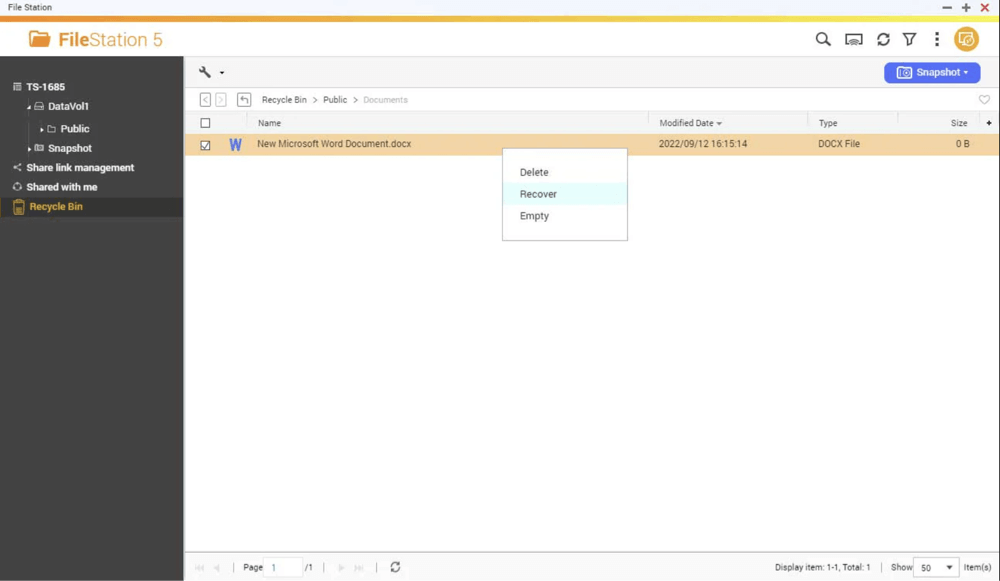Click the wrench tools icon

click(205, 72)
